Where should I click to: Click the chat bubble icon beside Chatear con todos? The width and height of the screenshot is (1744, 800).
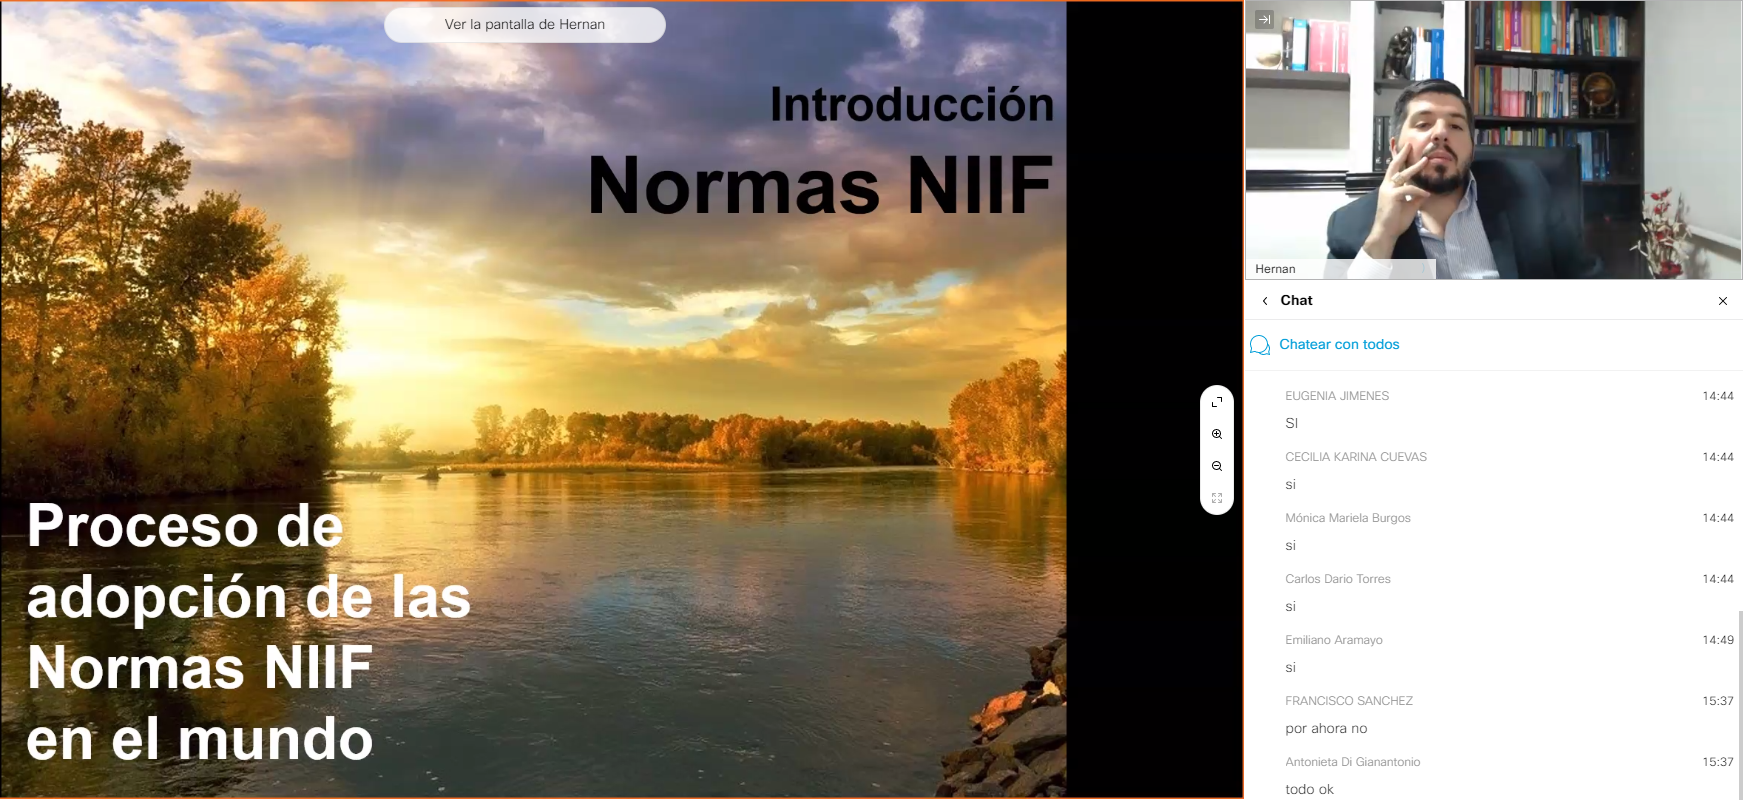1260,345
